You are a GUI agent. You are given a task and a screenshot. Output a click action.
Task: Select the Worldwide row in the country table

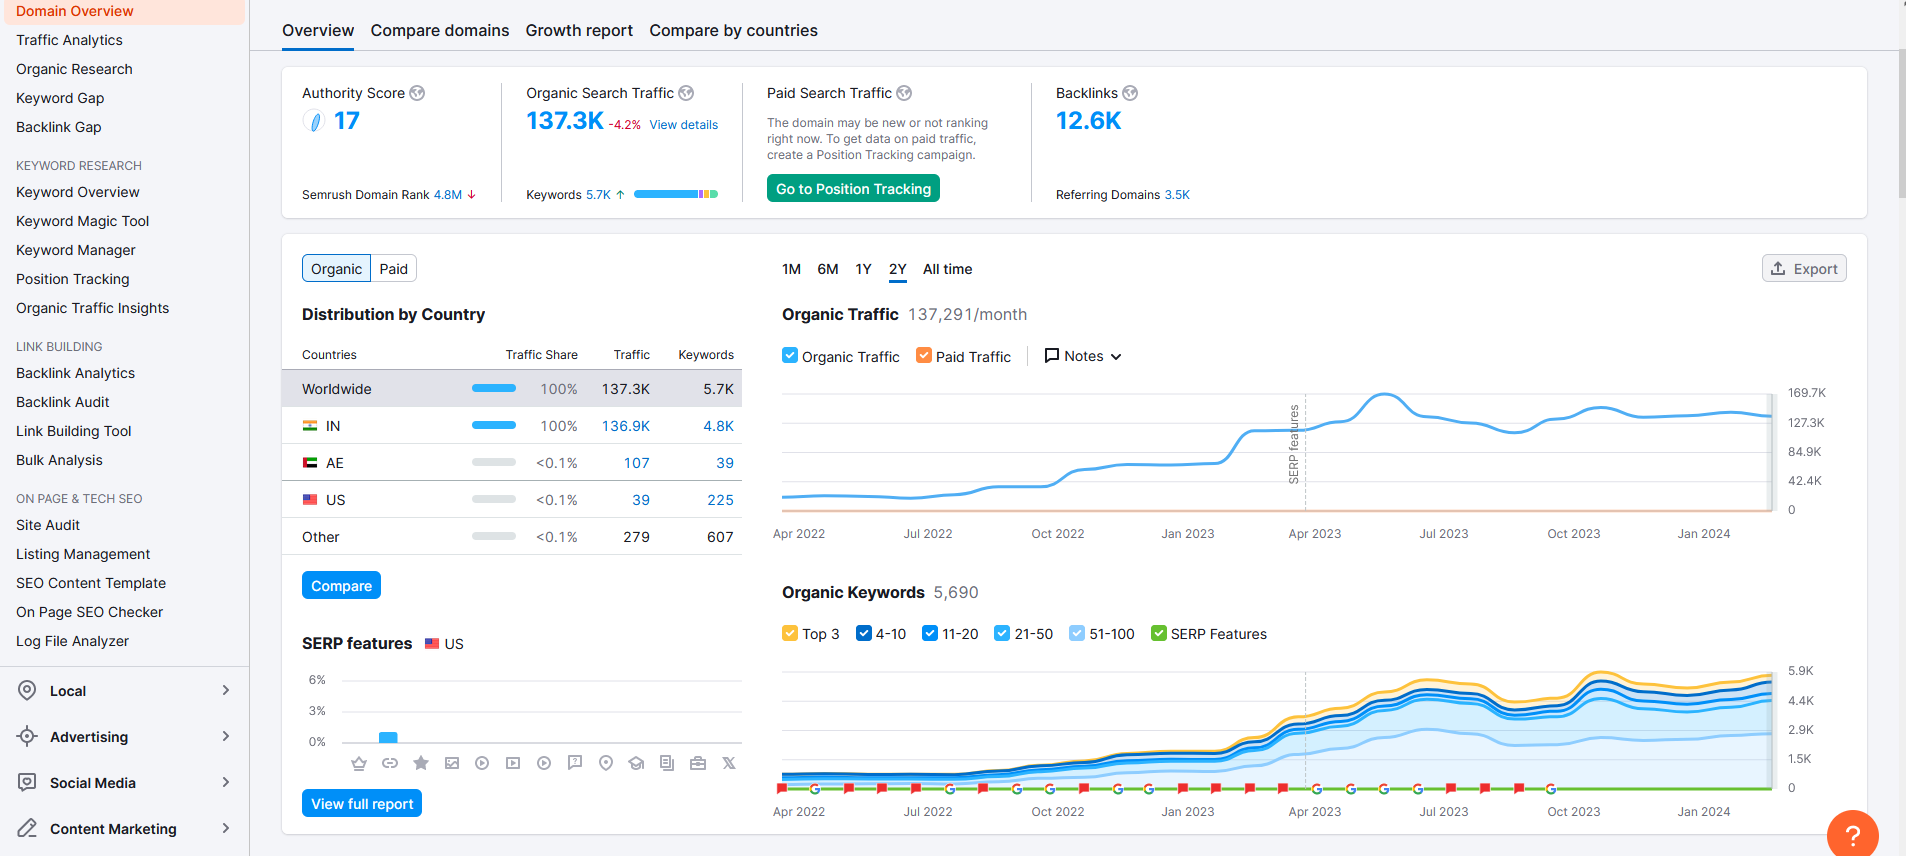click(512, 389)
